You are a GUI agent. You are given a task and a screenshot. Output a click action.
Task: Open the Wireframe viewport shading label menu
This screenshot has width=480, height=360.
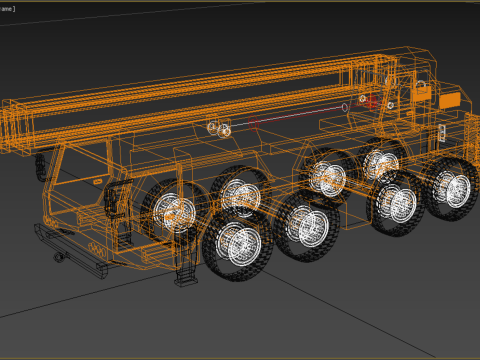7,9
